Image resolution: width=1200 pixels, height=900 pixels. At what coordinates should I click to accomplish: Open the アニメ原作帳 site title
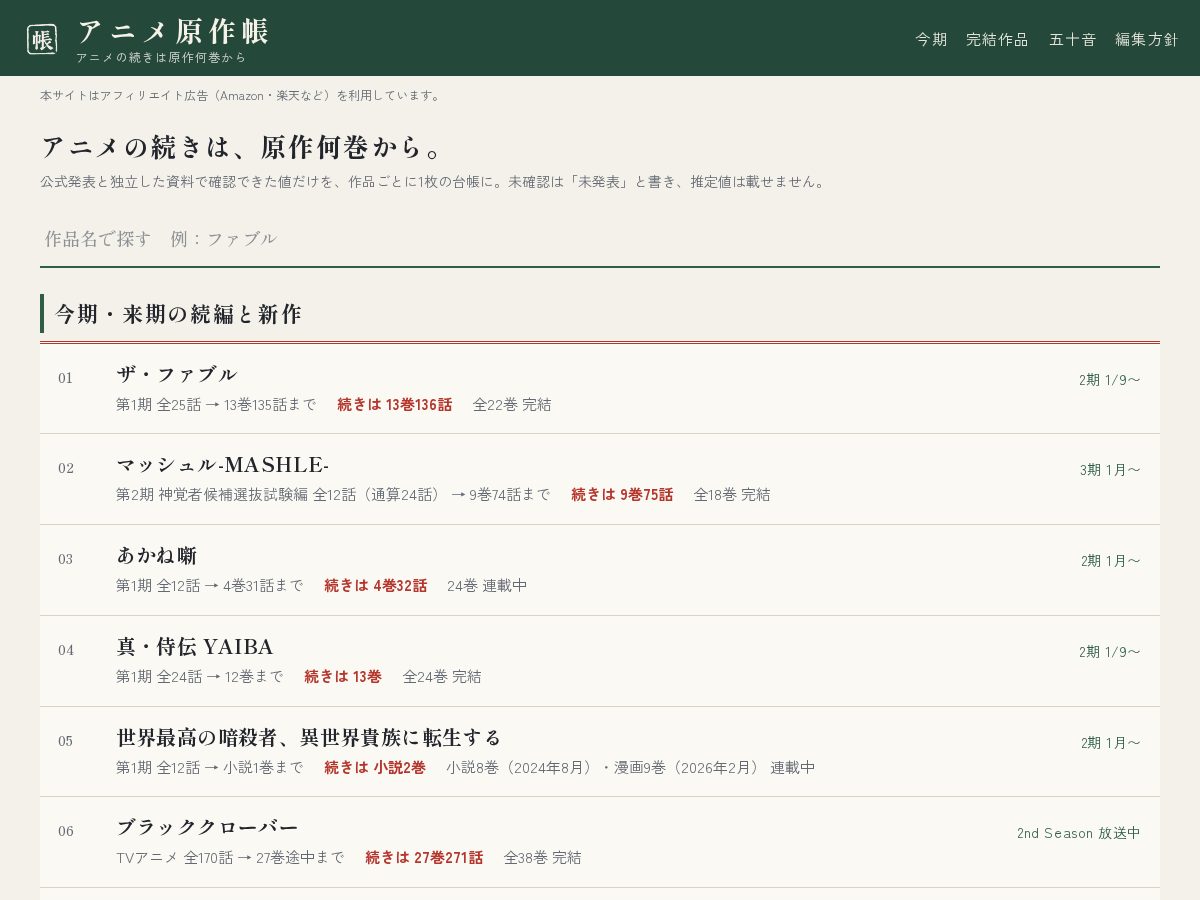coord(173,31)
